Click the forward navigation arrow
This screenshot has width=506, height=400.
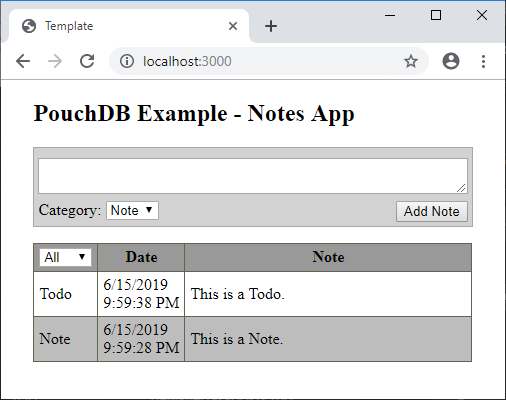[55, 61]
